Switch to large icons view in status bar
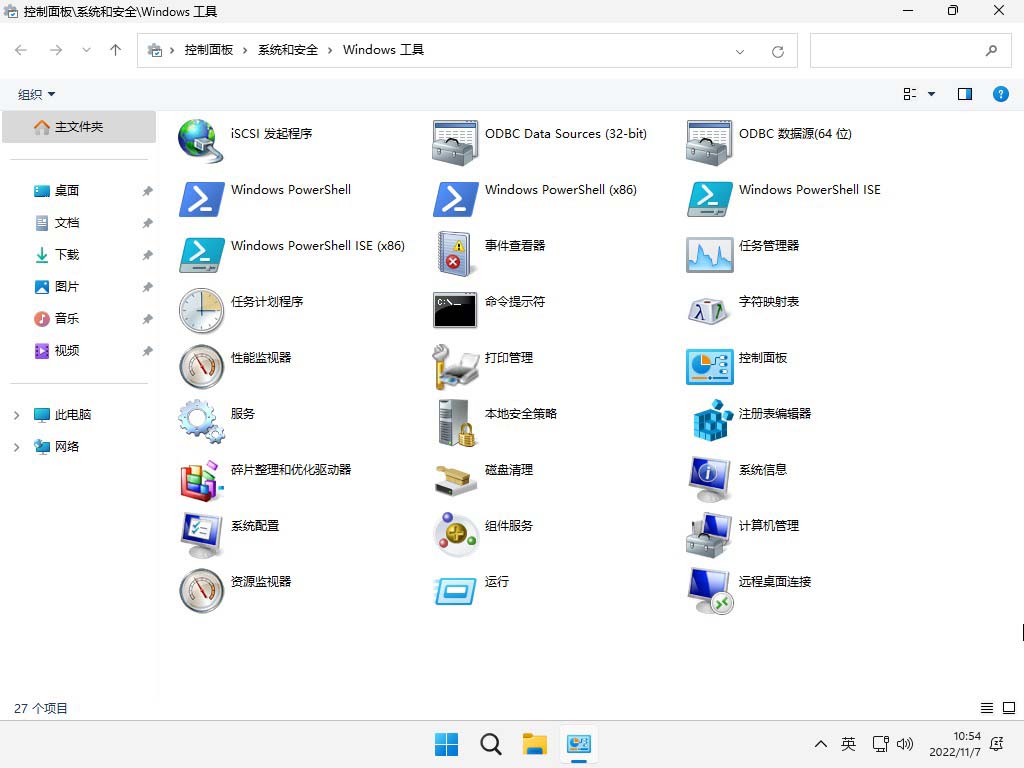 point(1008,708)
